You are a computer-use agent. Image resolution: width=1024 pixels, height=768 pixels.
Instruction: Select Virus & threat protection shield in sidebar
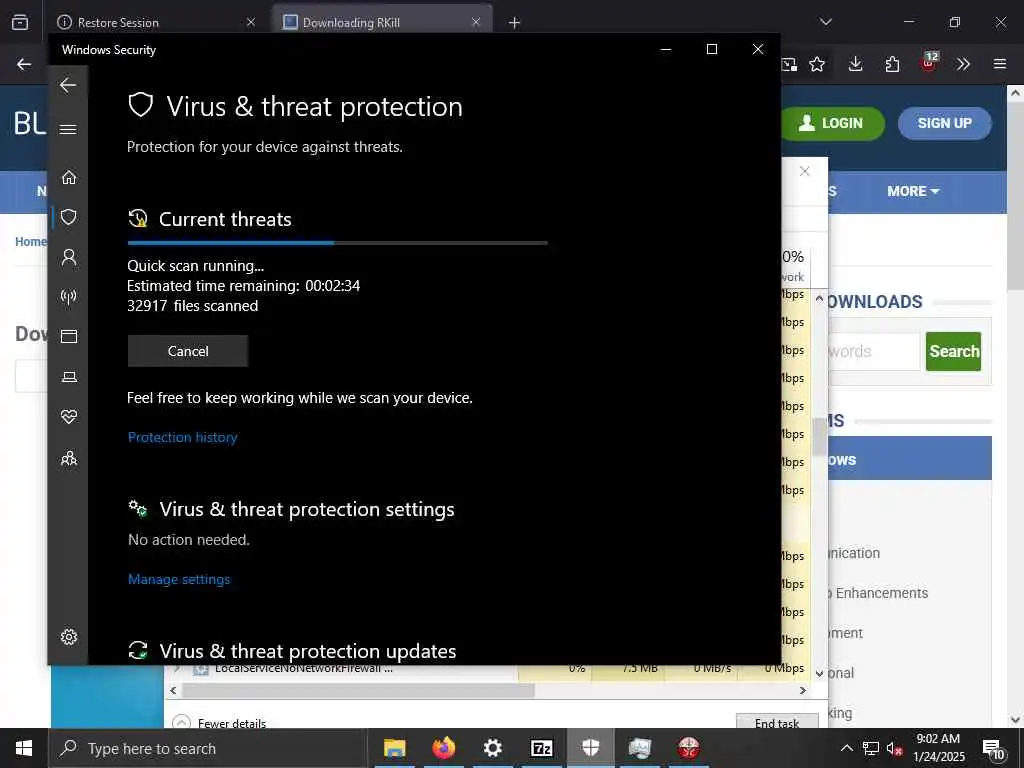(x=69, y=217)
